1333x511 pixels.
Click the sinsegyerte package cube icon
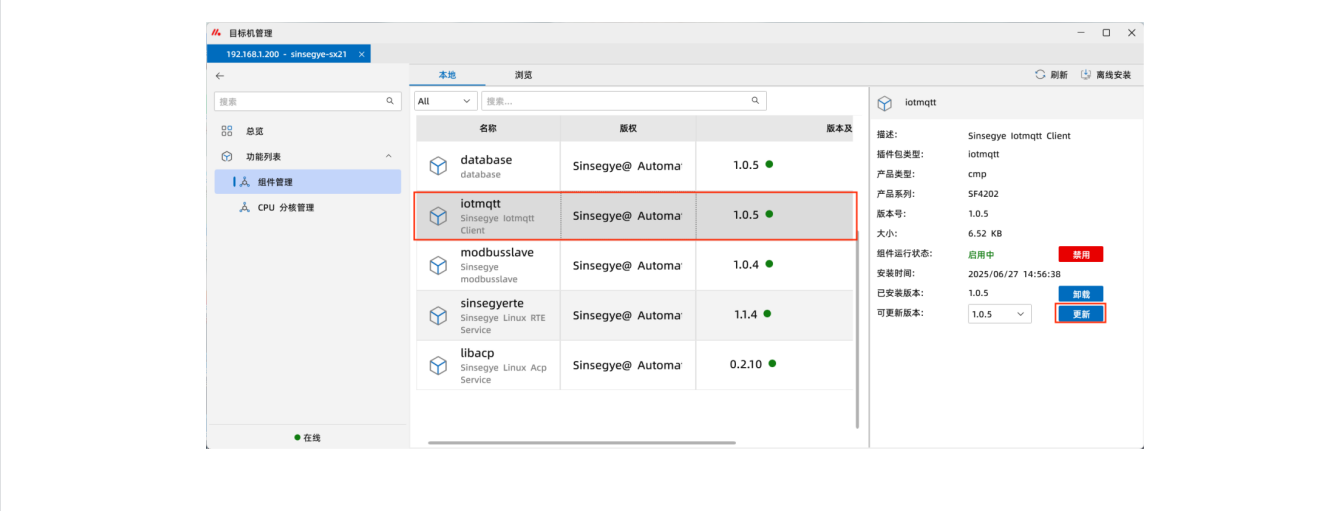[438, 316]
